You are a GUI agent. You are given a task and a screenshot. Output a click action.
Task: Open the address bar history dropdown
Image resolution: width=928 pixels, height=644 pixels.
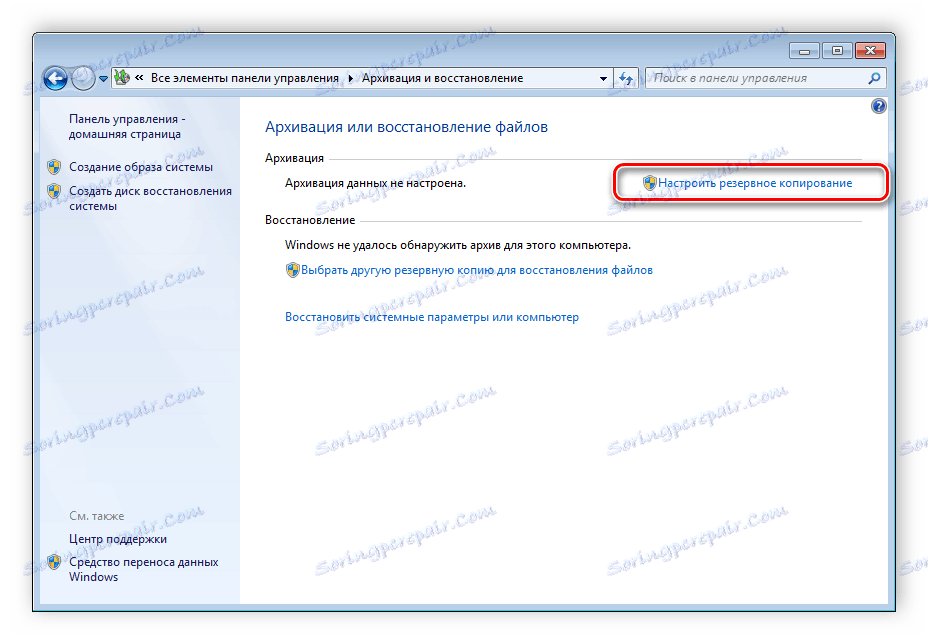(x=603, y=78)
